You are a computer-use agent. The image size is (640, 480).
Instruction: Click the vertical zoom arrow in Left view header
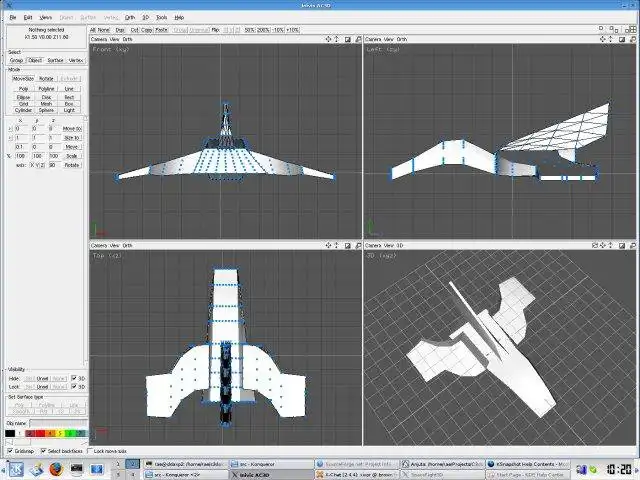[x=611, y=39]
